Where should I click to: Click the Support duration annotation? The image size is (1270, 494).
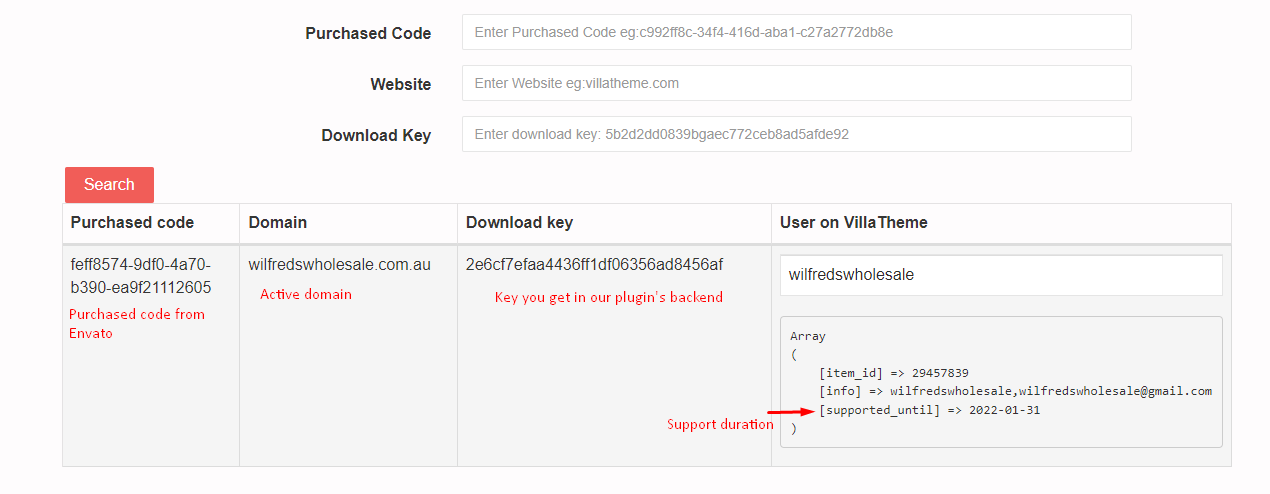(720, 425)
